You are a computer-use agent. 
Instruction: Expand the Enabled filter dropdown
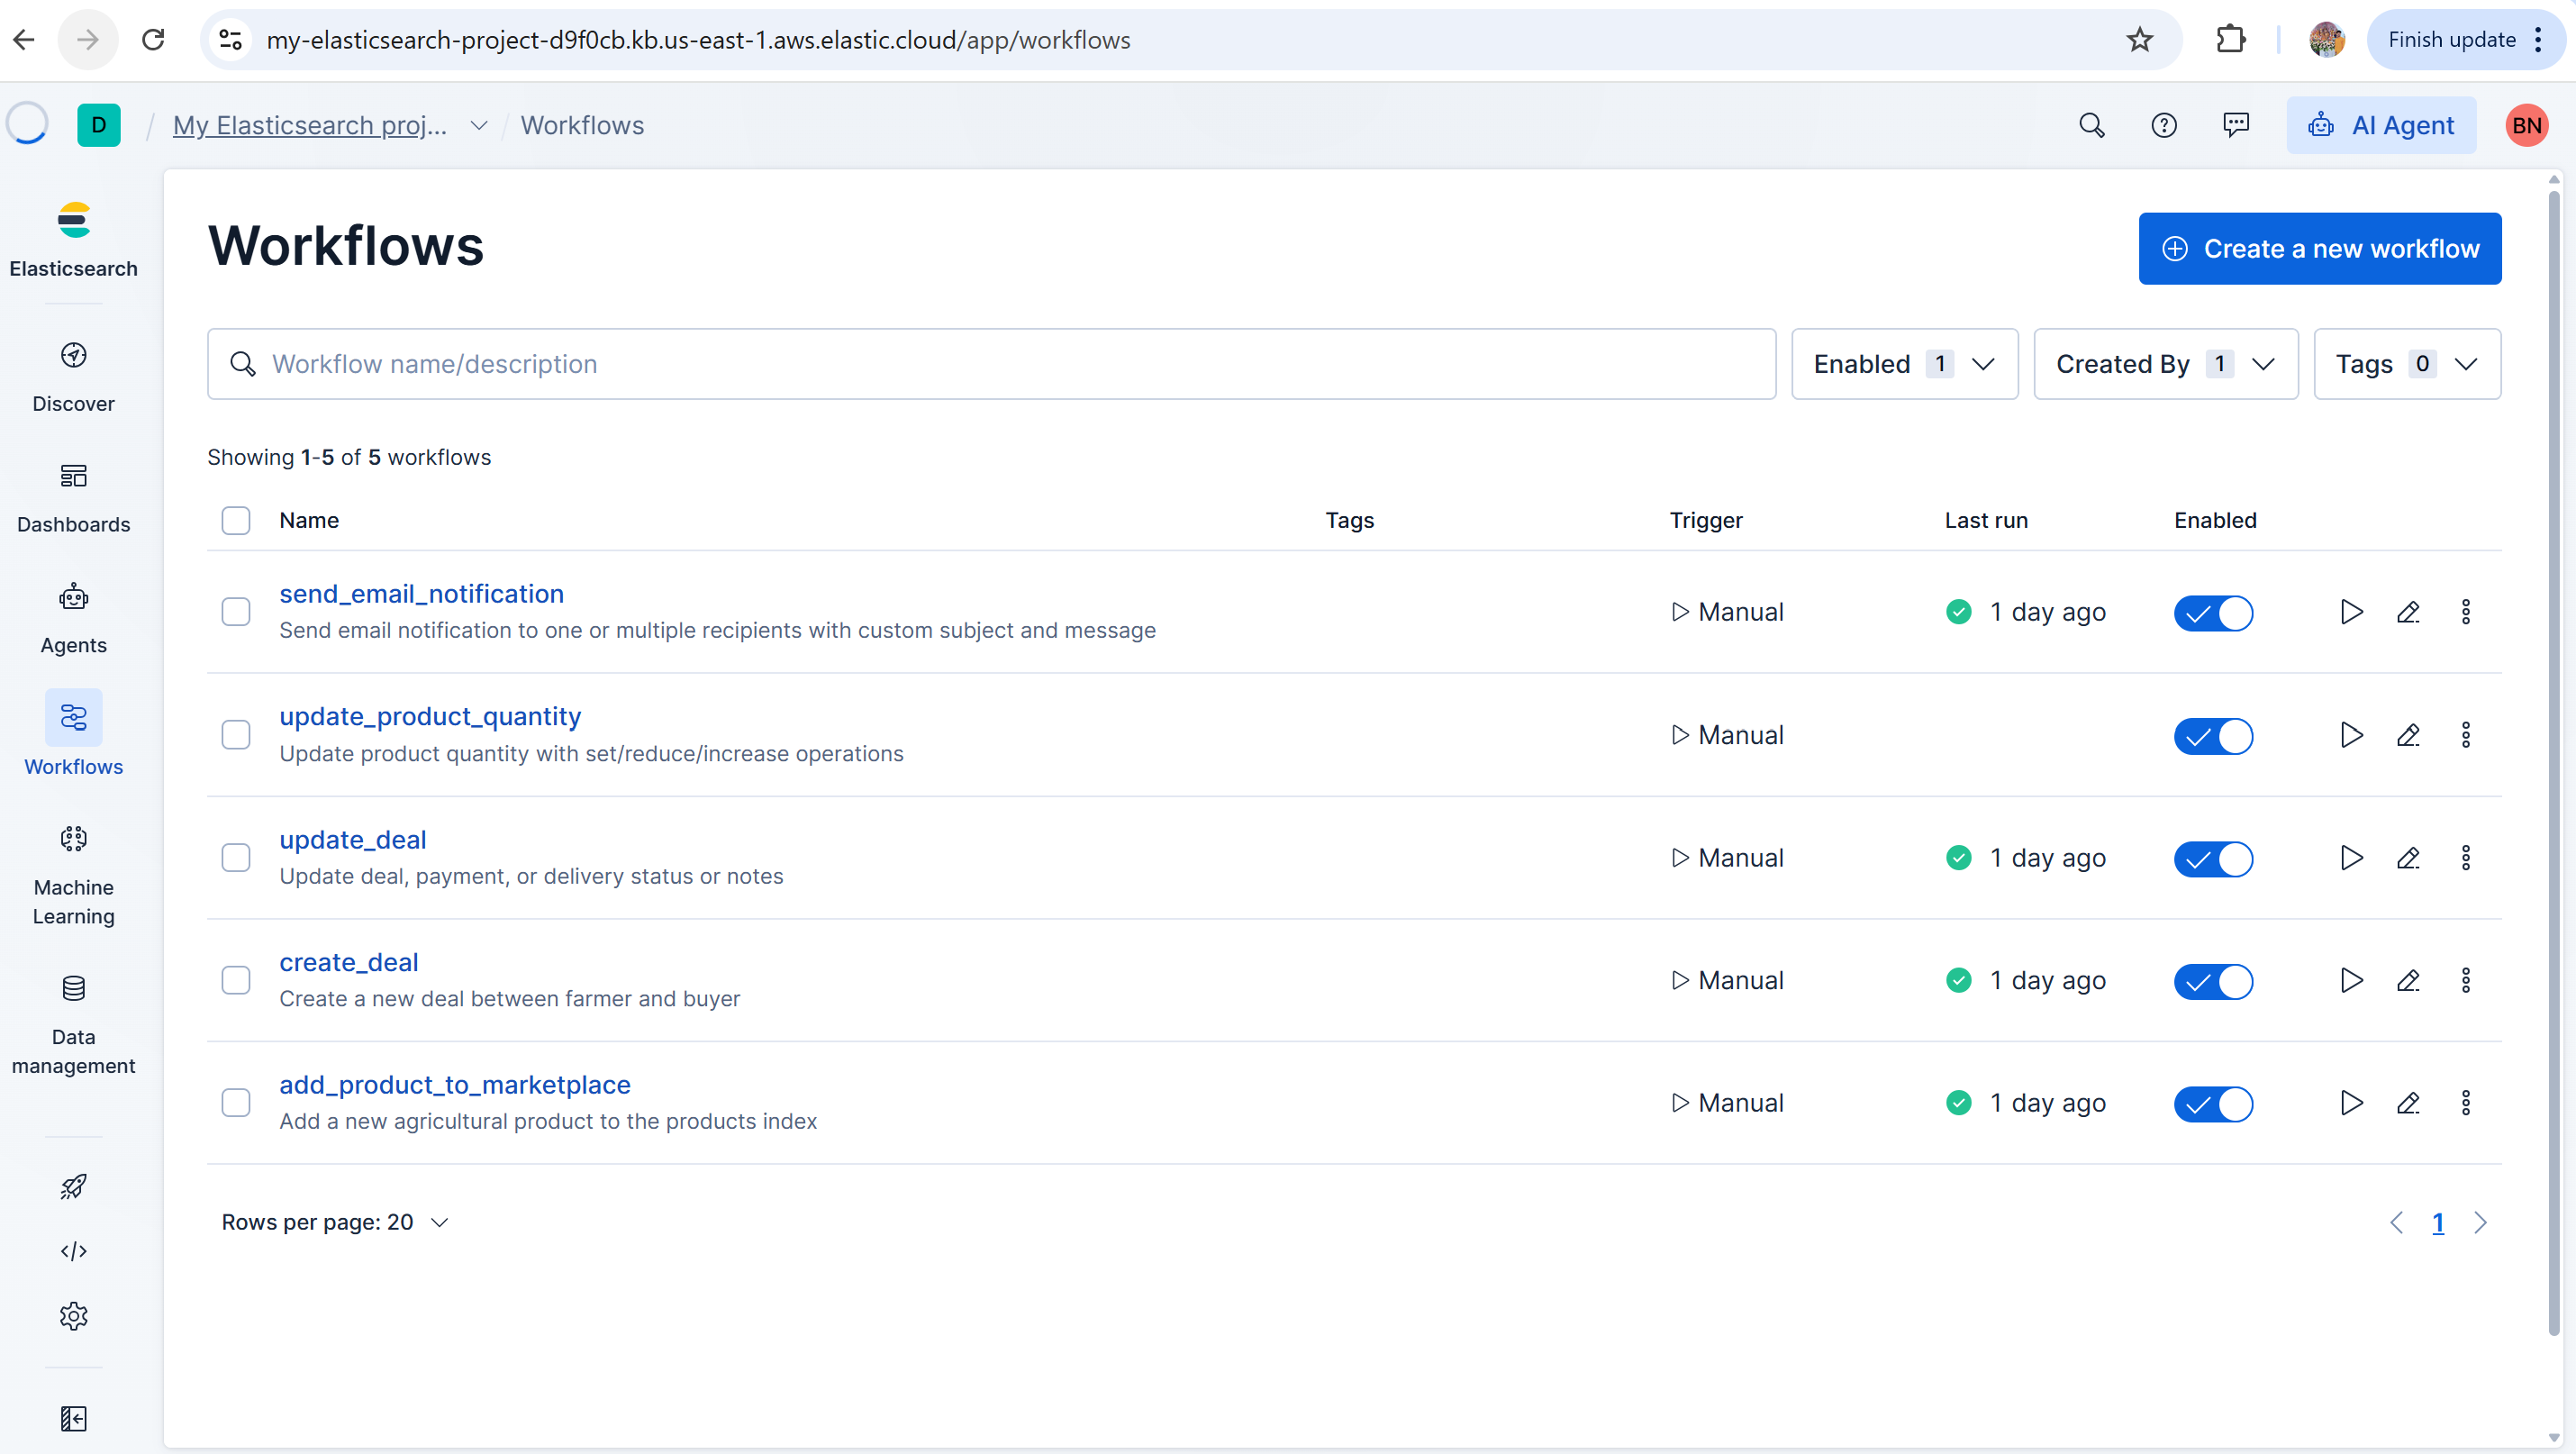click(1904, 364)
